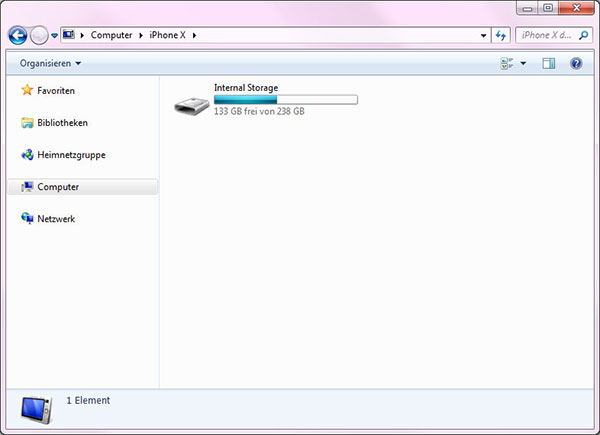Maximize the explorer window

click(548, 8)
